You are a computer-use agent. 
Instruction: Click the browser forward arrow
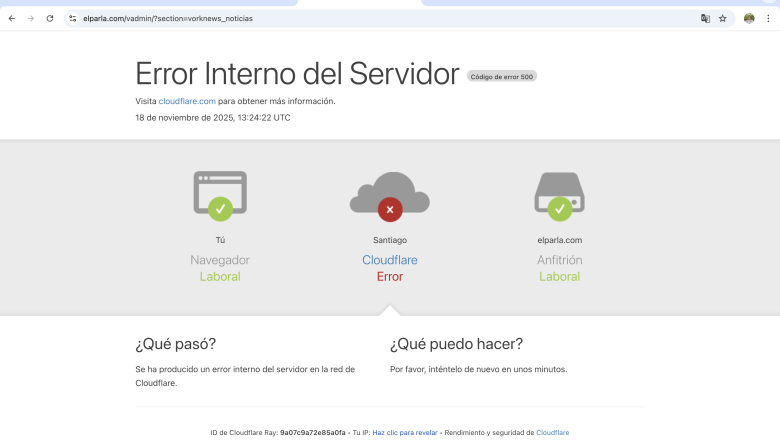pos(31,18)
